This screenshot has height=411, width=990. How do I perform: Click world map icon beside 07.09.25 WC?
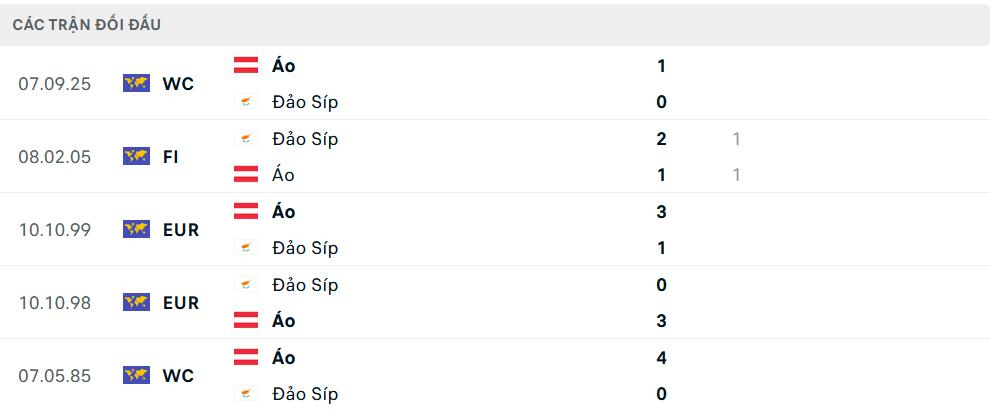[136, 83]
